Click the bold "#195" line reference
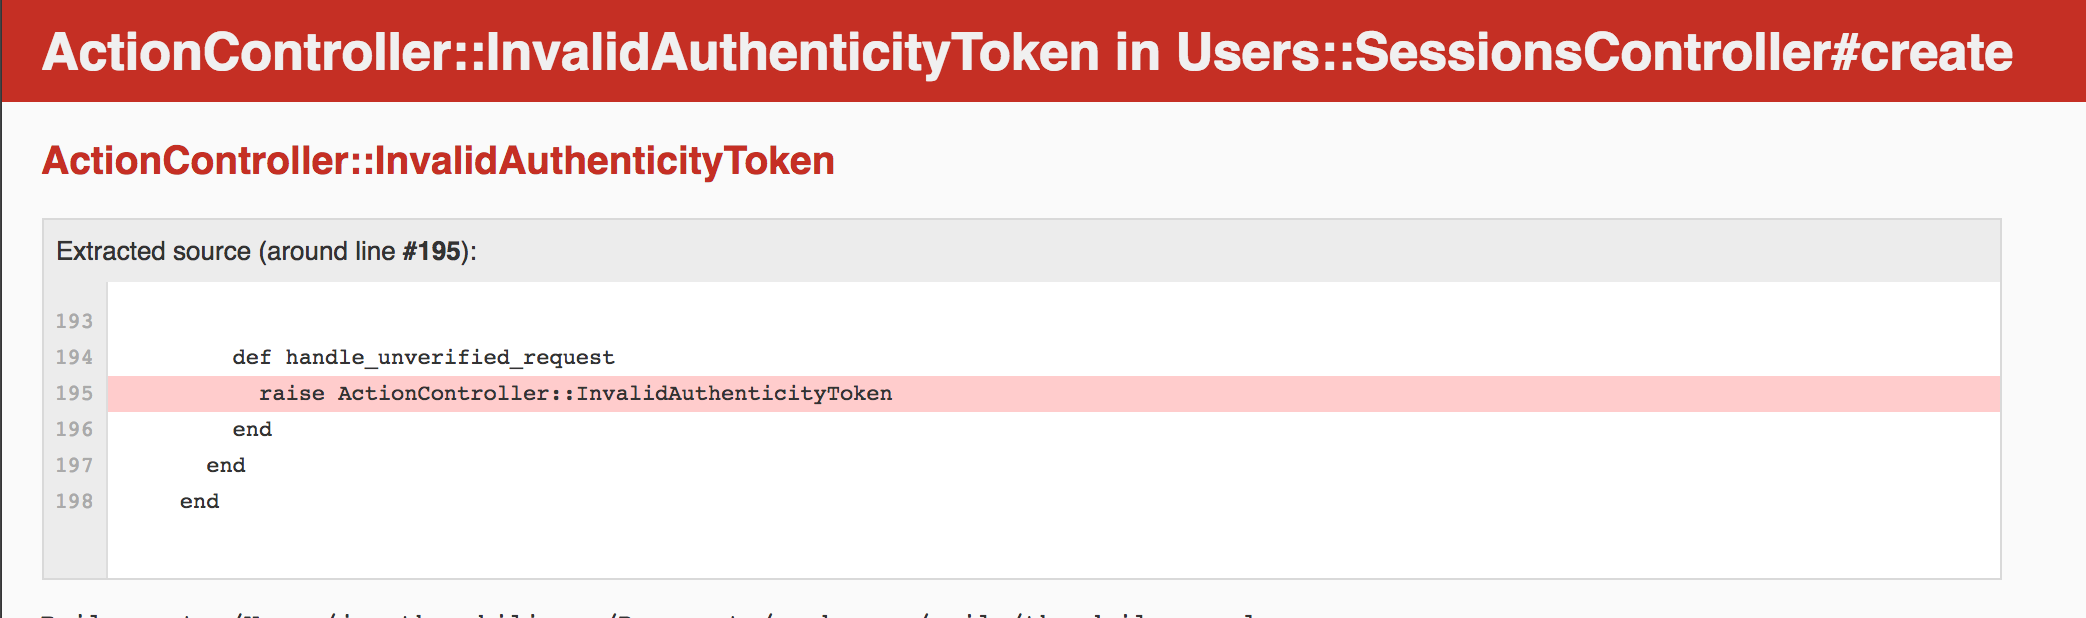This screenshot has width=2086, height=618. (431, 251)
